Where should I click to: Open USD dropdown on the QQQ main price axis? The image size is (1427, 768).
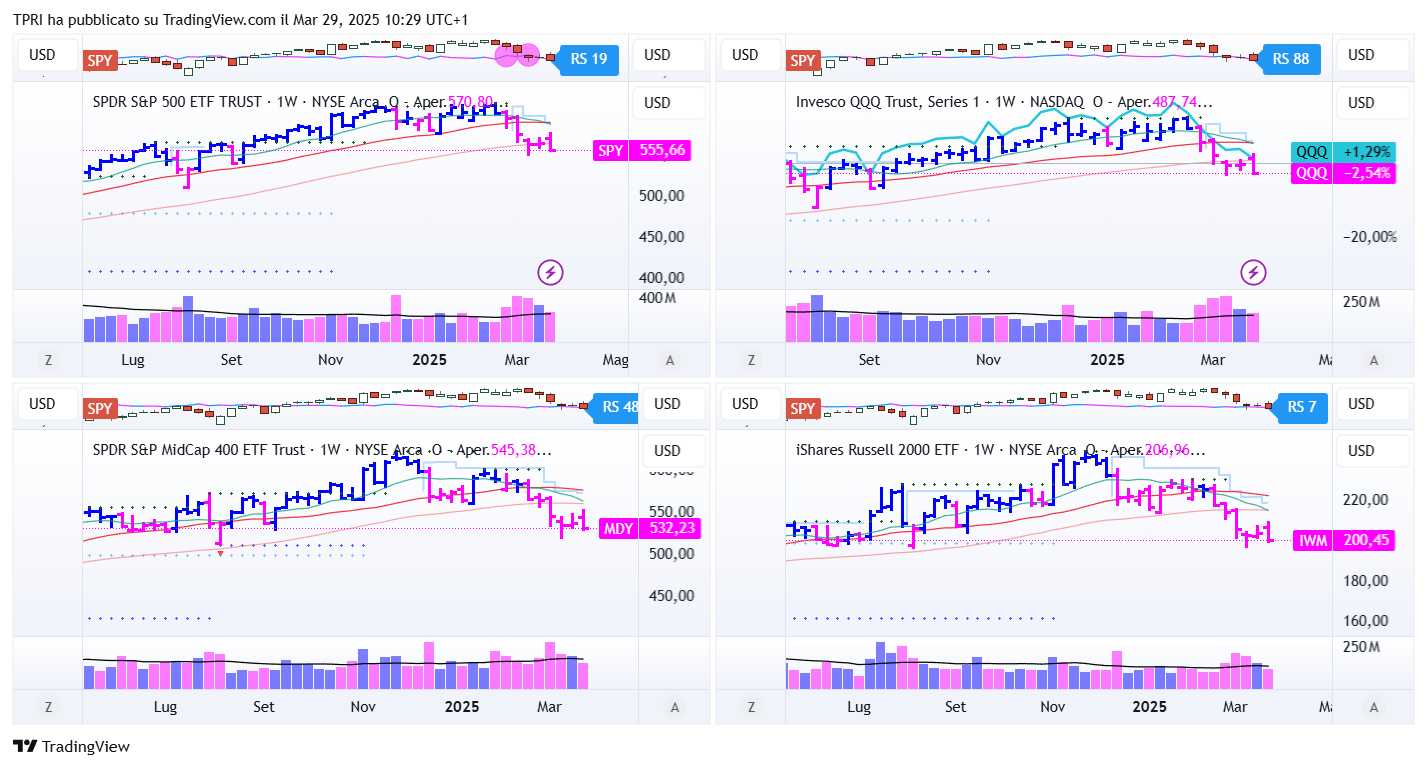click(1361, 102)
